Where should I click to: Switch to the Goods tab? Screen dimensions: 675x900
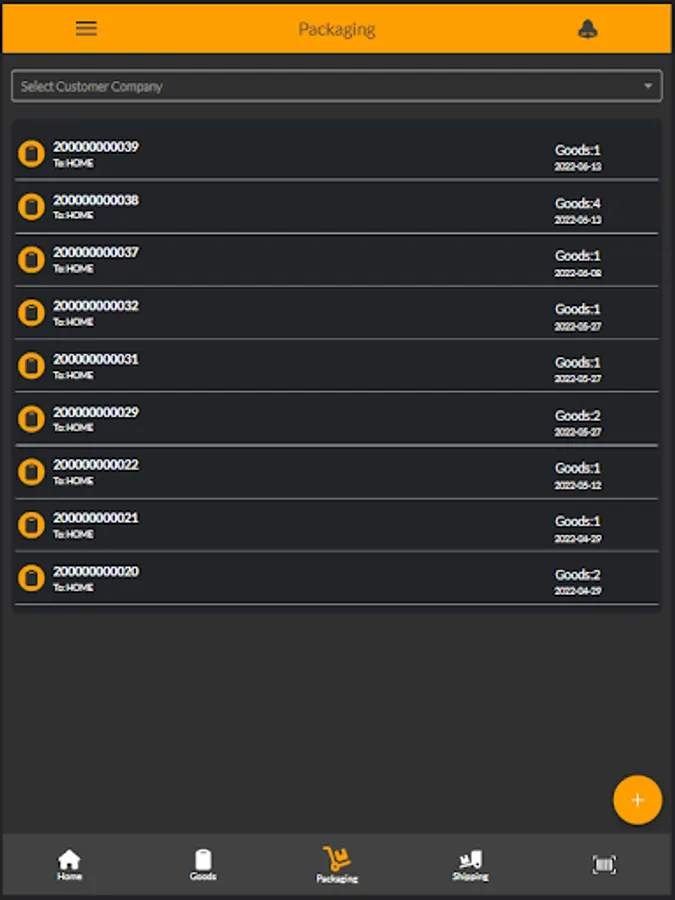203,865
